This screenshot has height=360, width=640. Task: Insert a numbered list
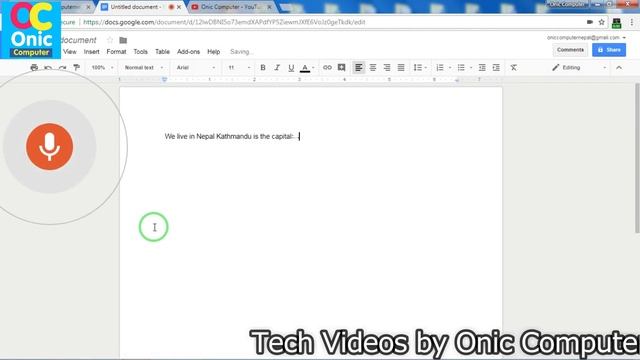pos(440,68)
